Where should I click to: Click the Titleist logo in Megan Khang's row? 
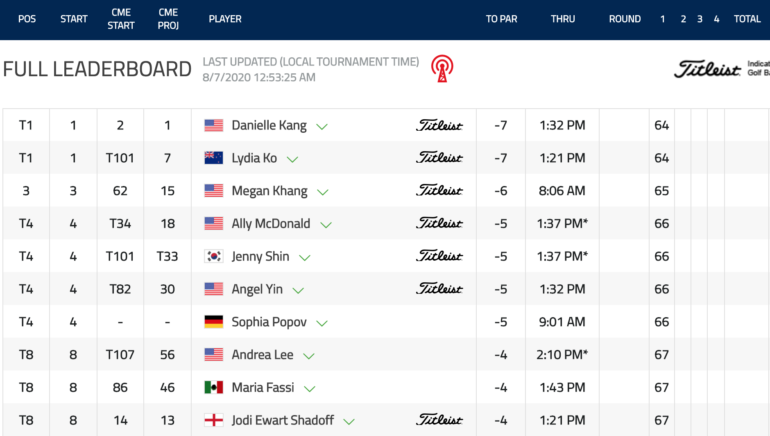tap(440, 190)
